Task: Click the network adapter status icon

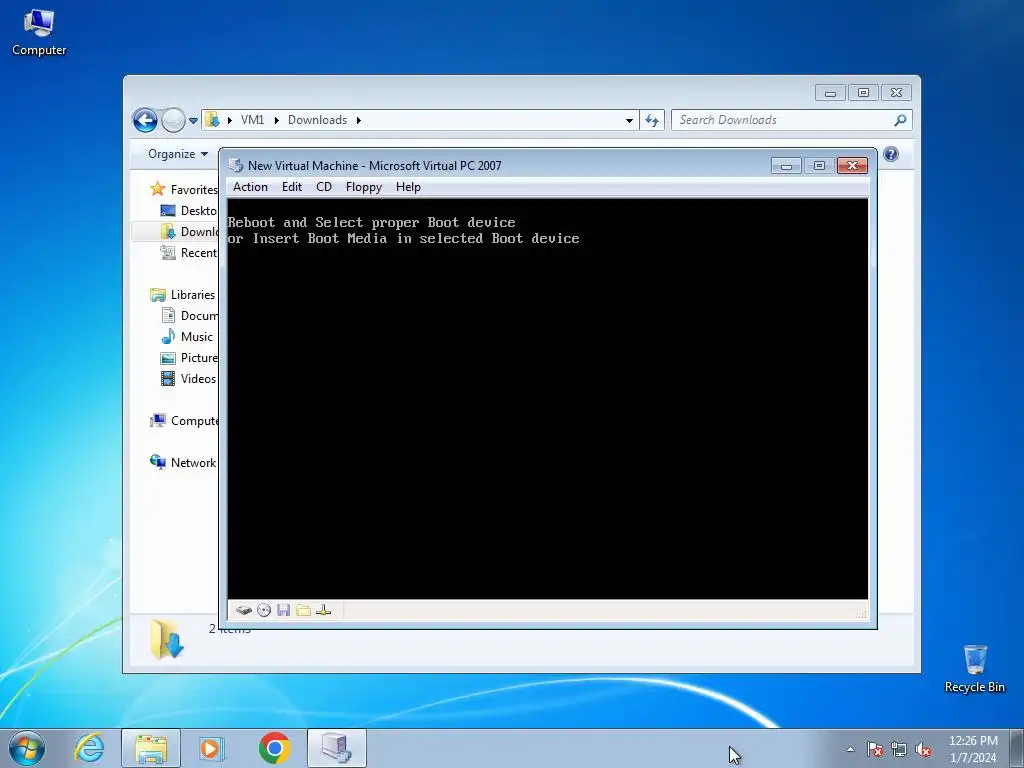Action: coord(323,610)
